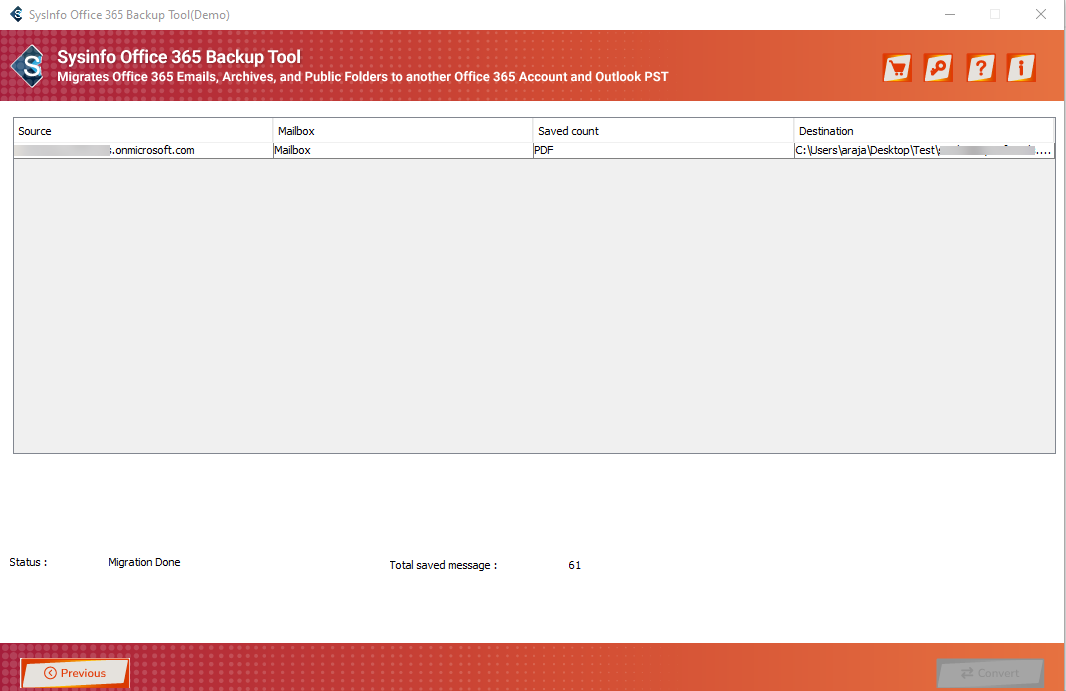Viewport: 1066px width, 691px height.
Task: Select the C:\Users\araja destination path cell
Action: coord(924,150)
